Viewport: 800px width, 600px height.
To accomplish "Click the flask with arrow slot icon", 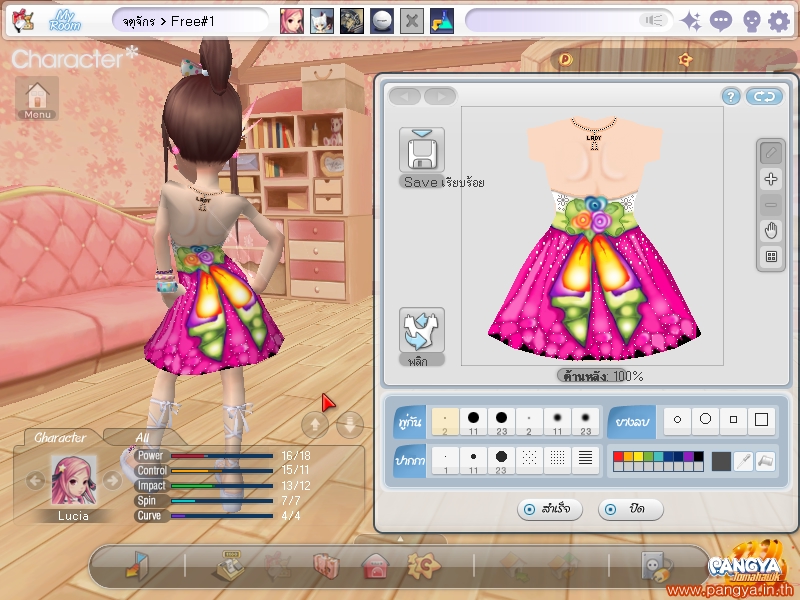I will click(x=442, y=21).
